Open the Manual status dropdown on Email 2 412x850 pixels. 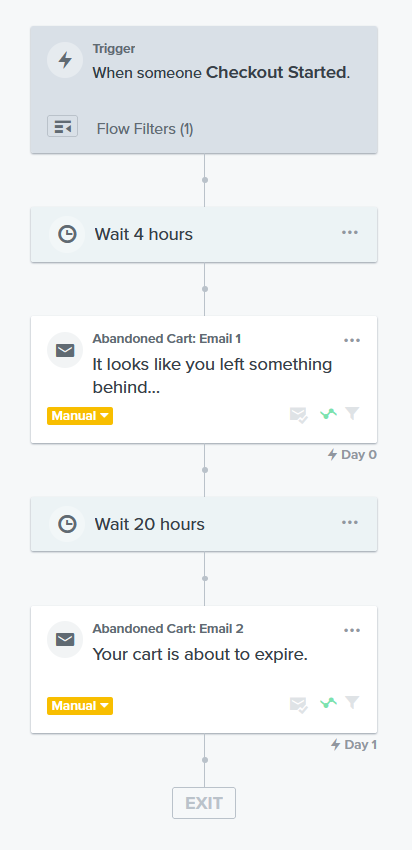(80, 706)
